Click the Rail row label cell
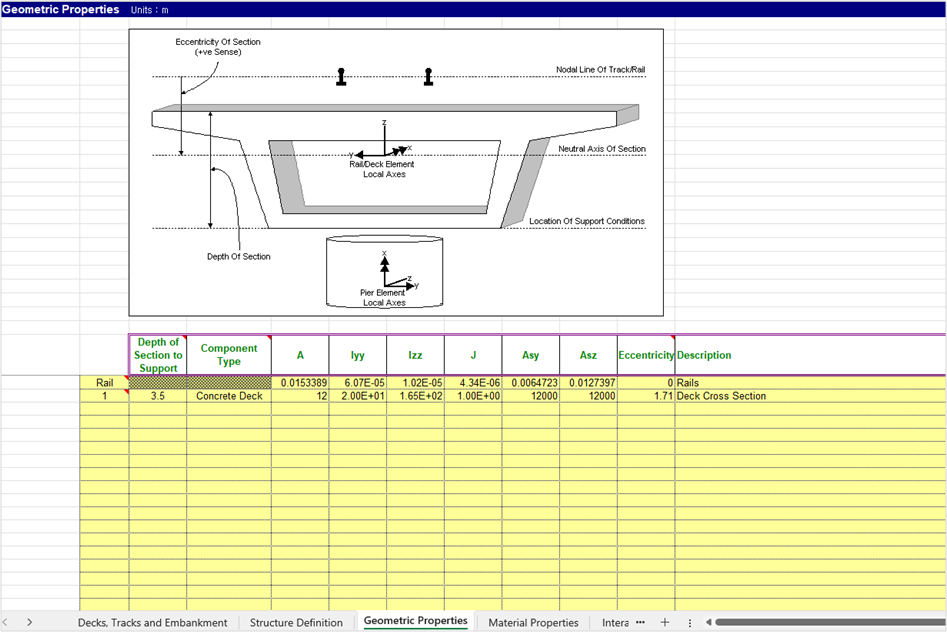947x632 pixels. click(x=104, y=383)
